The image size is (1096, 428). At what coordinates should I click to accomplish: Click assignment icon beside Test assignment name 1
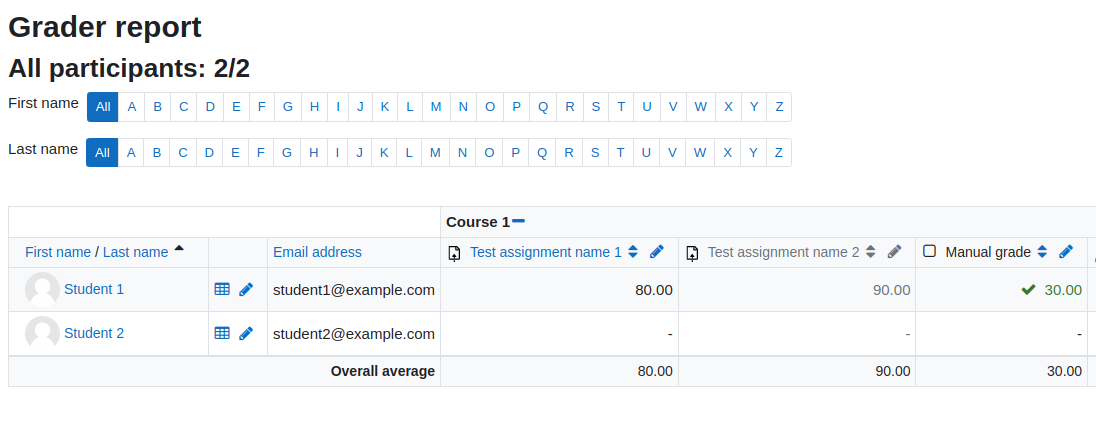coord(454,252)
